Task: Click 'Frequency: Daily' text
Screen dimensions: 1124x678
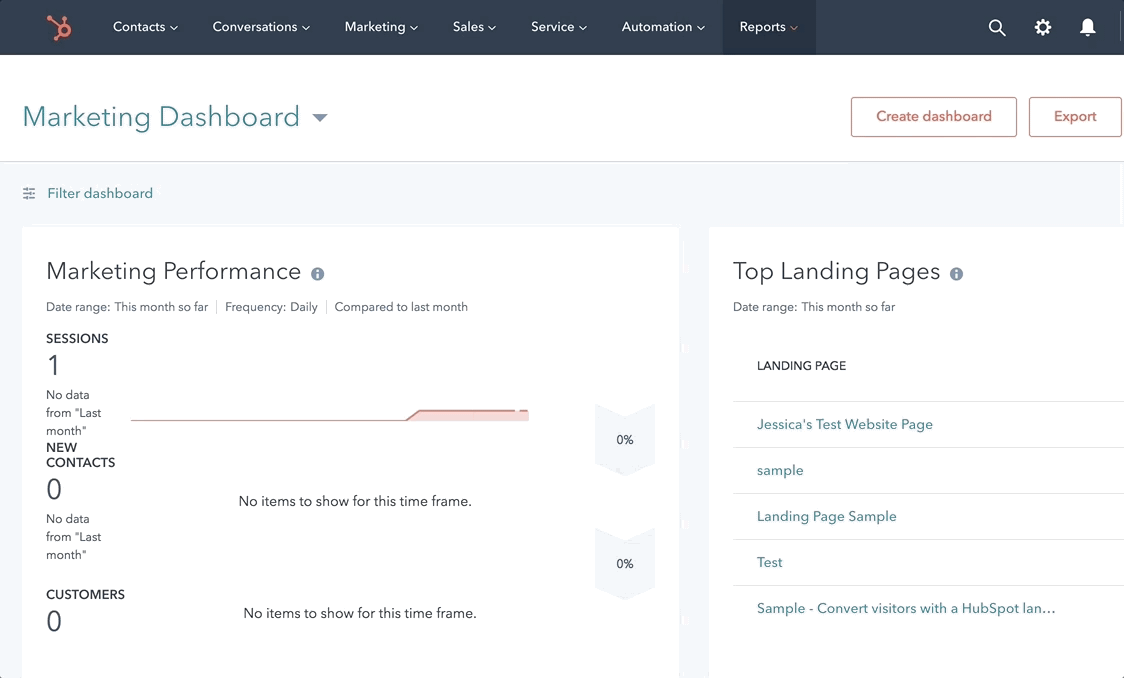Action: point(271,307)
